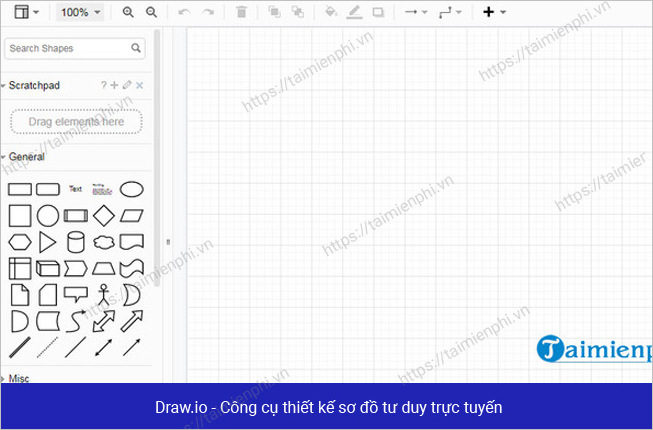Click the sidebar vertical scrollbar
The image size is (653, 430).
pyautogui.click(x=157, y=158)
